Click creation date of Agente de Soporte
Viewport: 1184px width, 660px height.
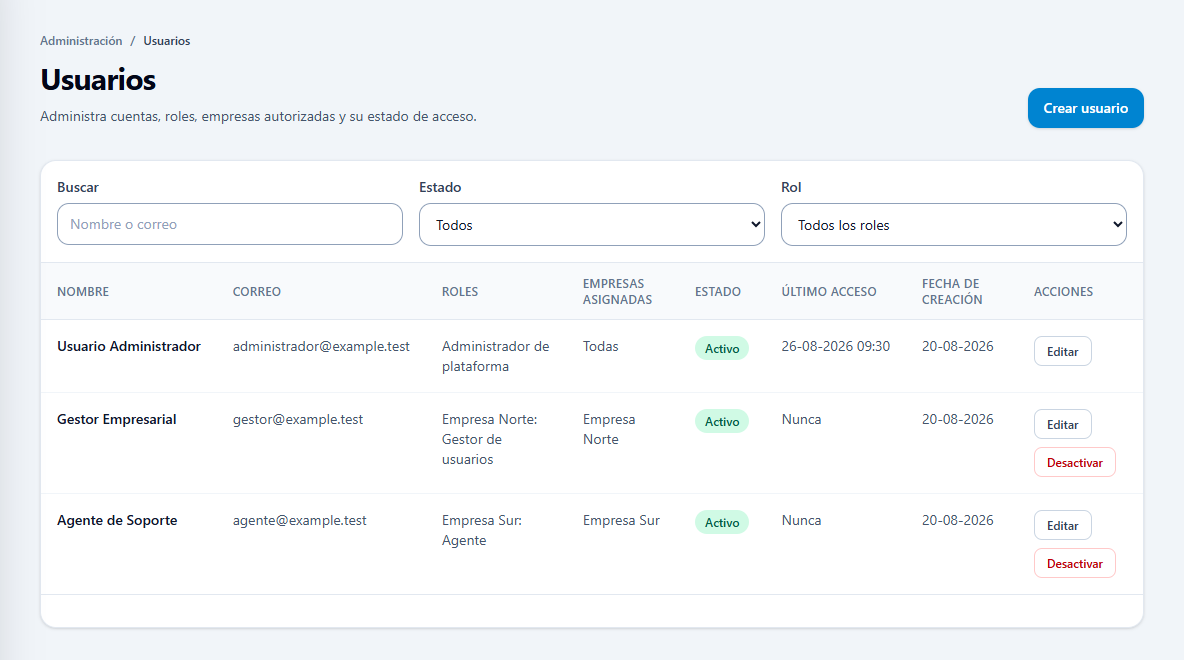pos(957,520)
